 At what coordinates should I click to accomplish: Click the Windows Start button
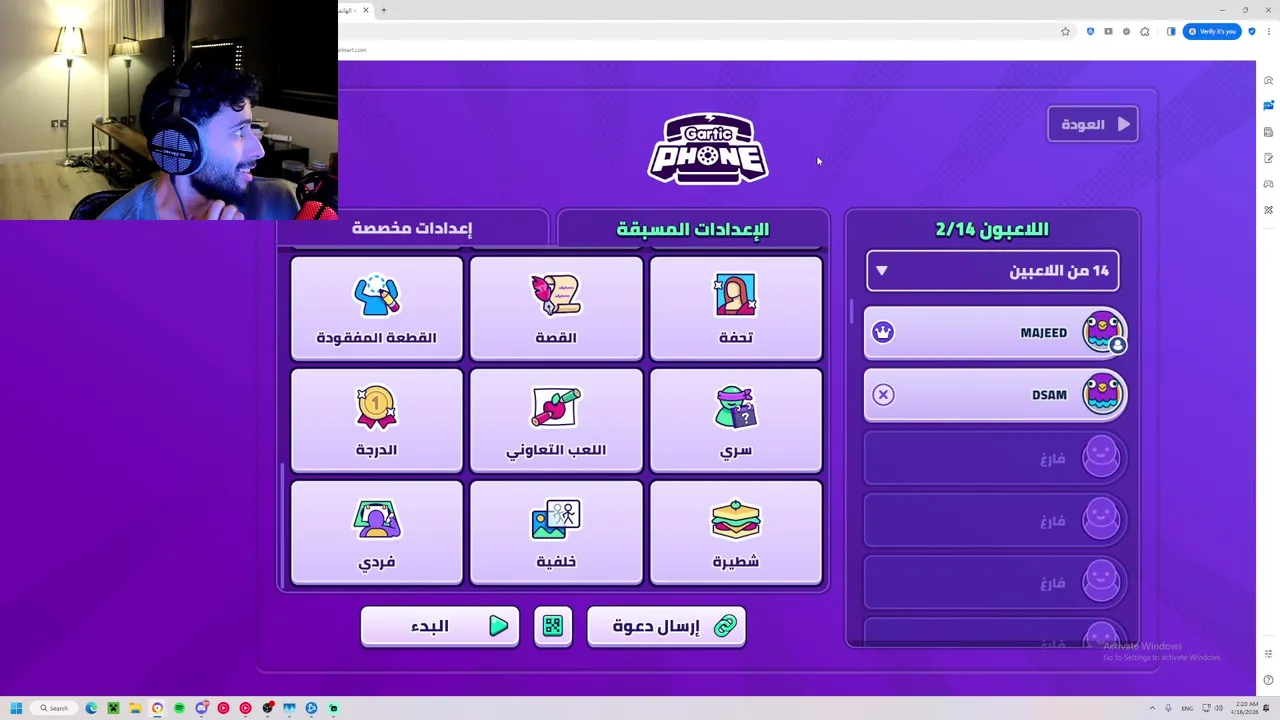[16, 708]
